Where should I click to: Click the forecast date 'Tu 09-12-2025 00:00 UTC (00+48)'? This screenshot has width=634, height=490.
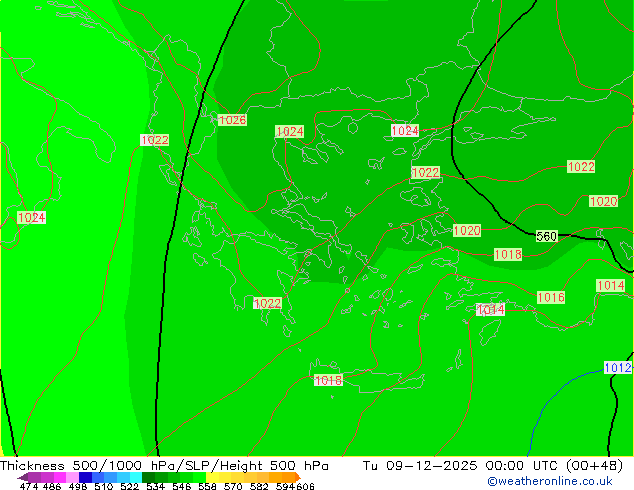click(x=493, y=465)
